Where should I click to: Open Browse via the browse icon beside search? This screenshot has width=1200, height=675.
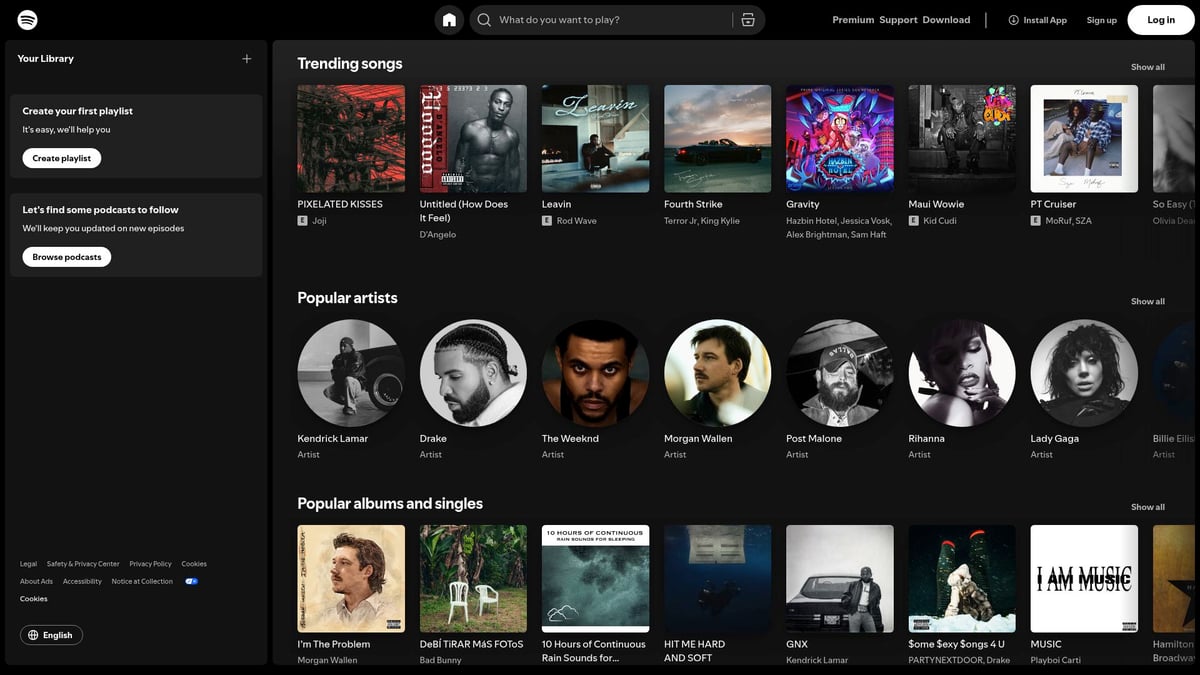coord(749,19)
